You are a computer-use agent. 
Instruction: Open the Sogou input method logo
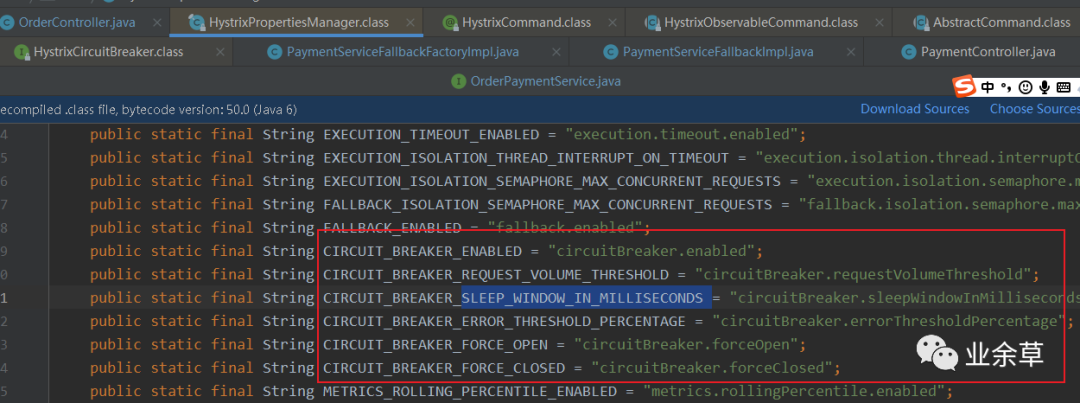[x=964, y=87]
